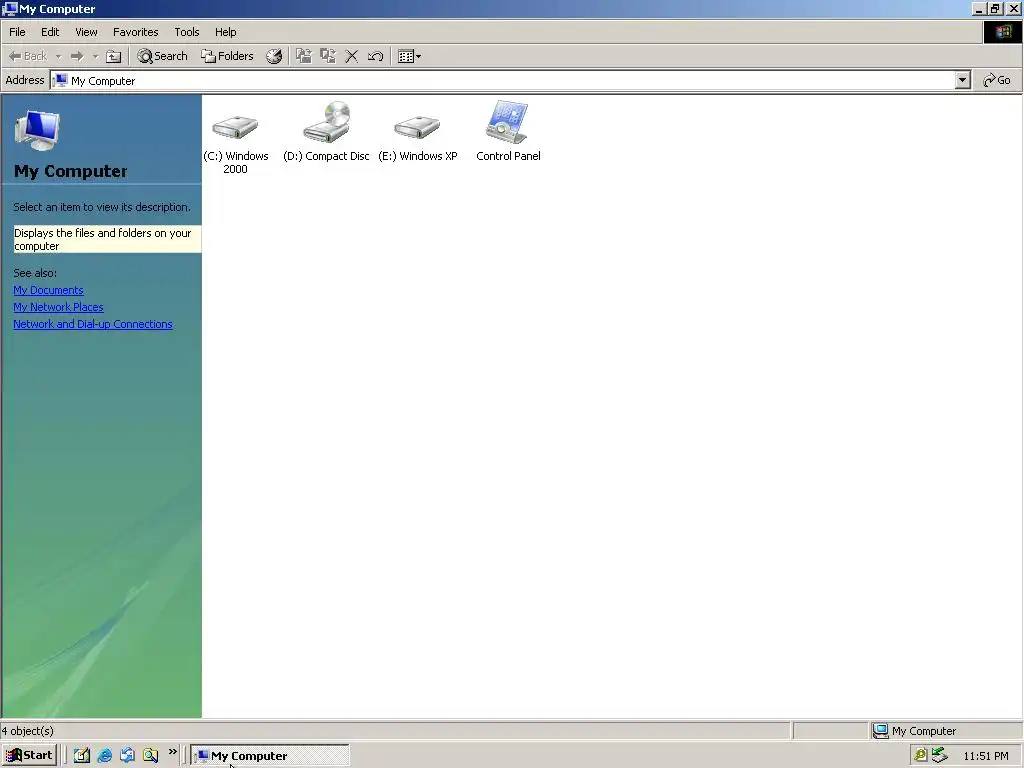
Task: Click the safely remove hardware tray icon
Action: (x=939, y=756)
